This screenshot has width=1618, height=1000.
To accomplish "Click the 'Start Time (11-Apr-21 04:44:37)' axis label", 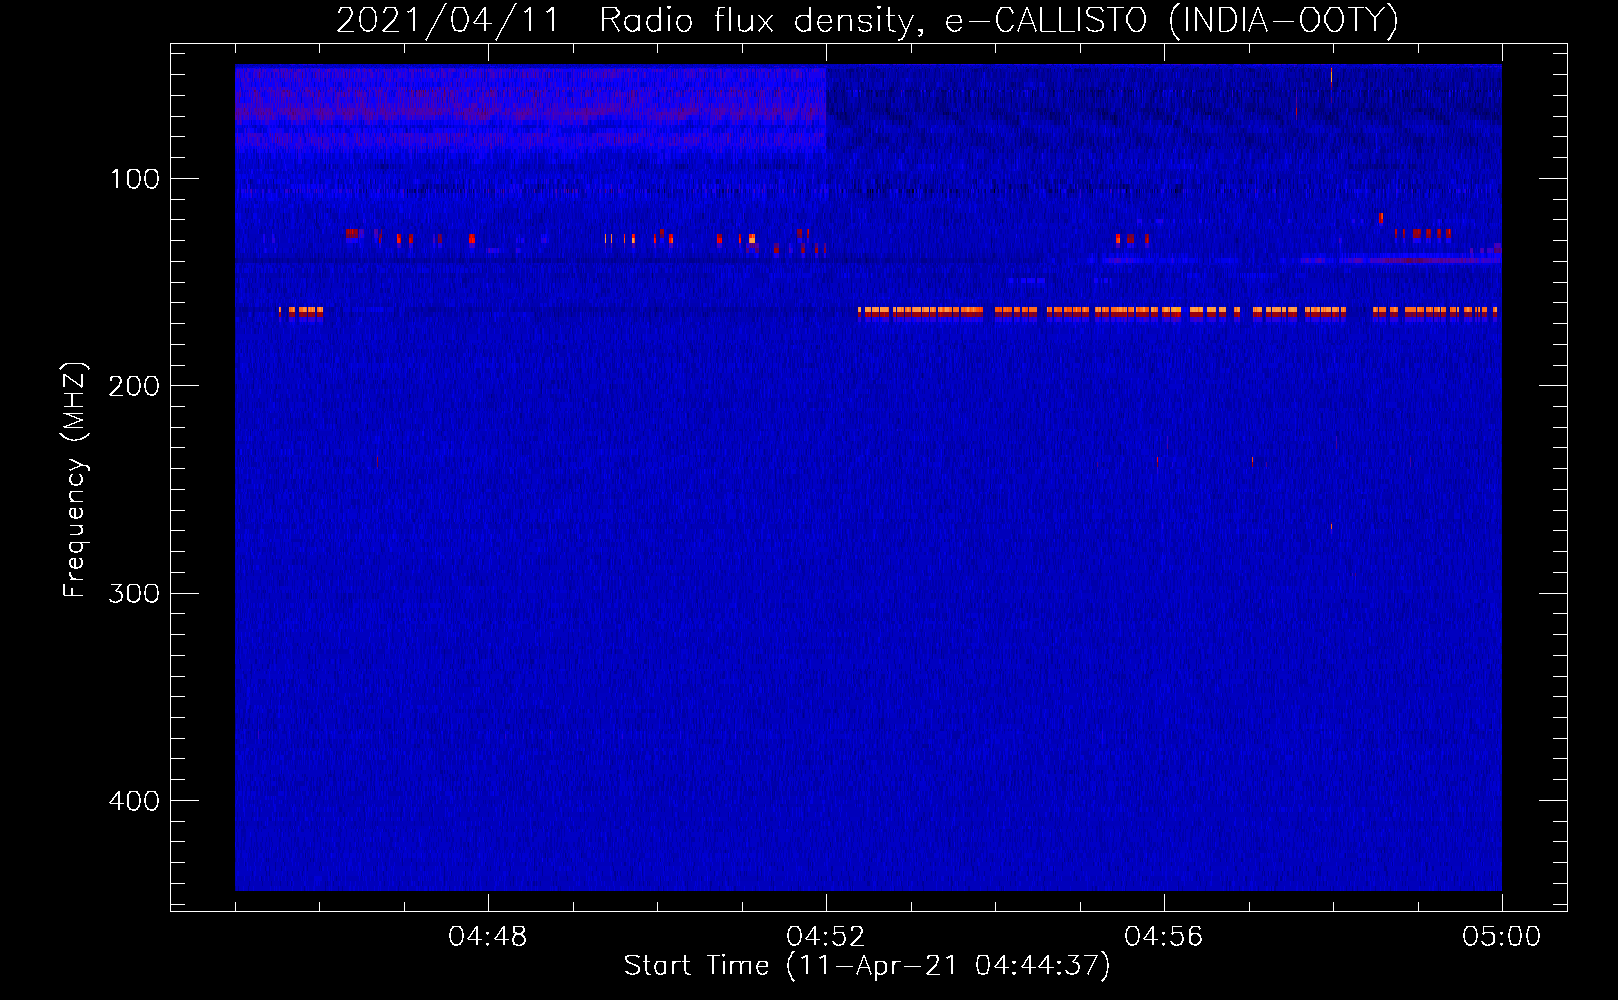I will 867,966.
